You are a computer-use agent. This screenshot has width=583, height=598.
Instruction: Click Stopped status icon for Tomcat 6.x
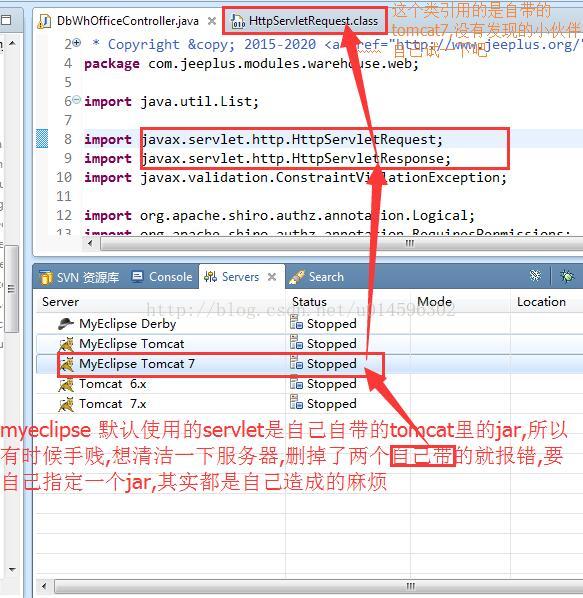(296, 382)
